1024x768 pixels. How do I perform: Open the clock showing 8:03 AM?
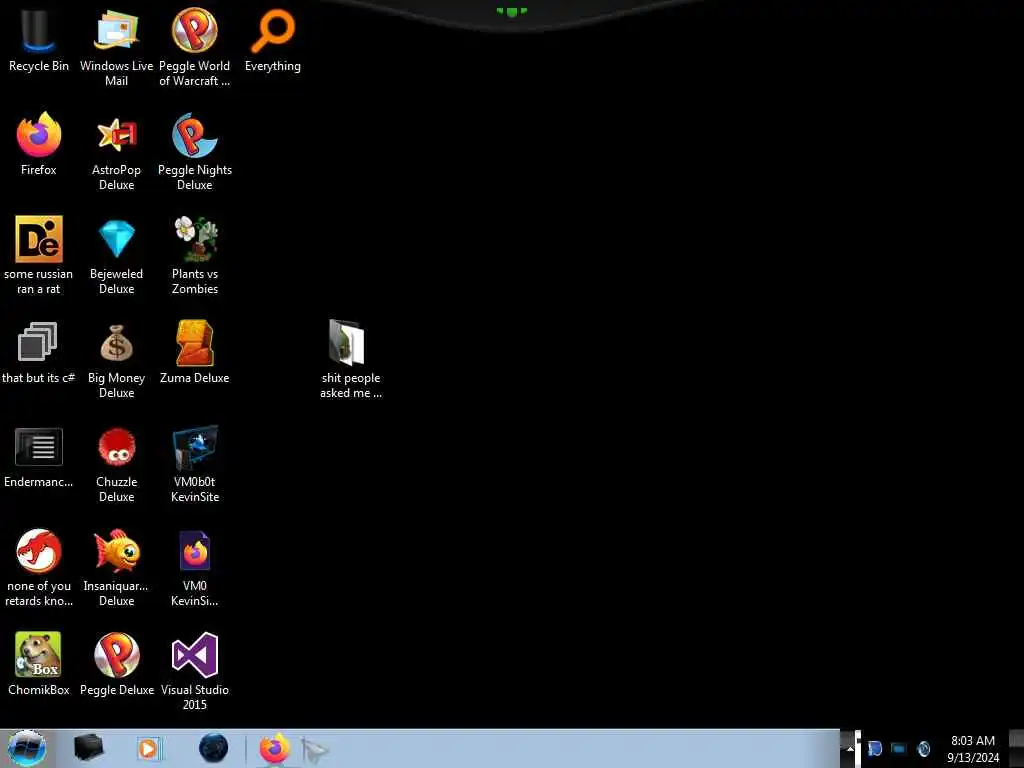[972, 749]
